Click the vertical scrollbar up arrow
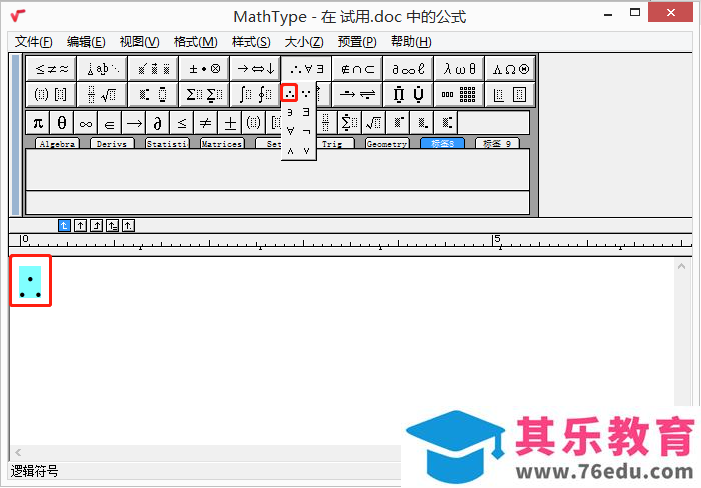The image size is (701, 488). [x=681, y=266]
